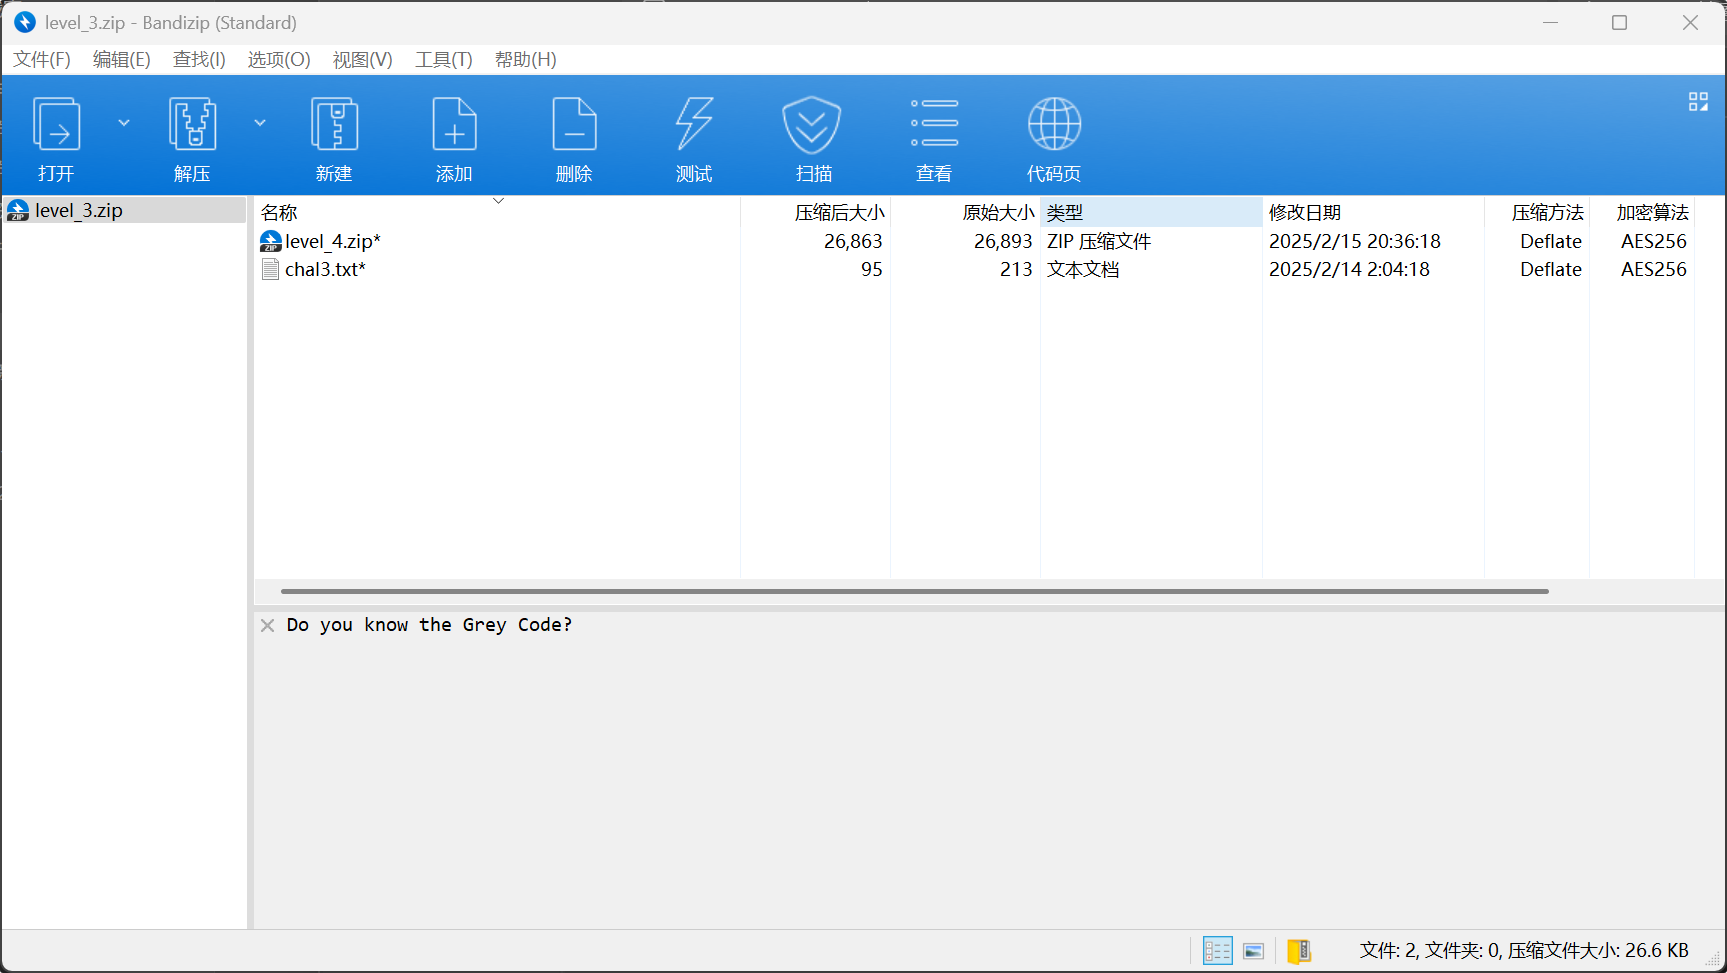Select the chal3.txt* file row
The height and width of the screenshot is (973, 1727).
pos(975,269)
